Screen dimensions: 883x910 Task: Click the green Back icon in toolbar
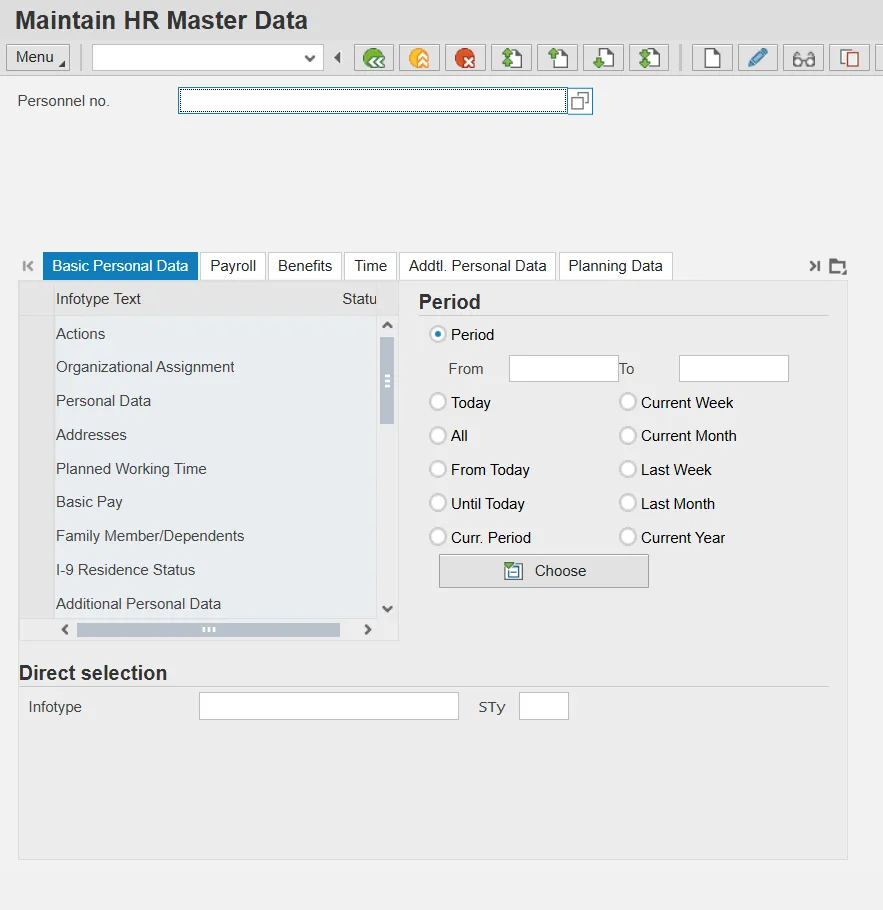coord(374,58)
